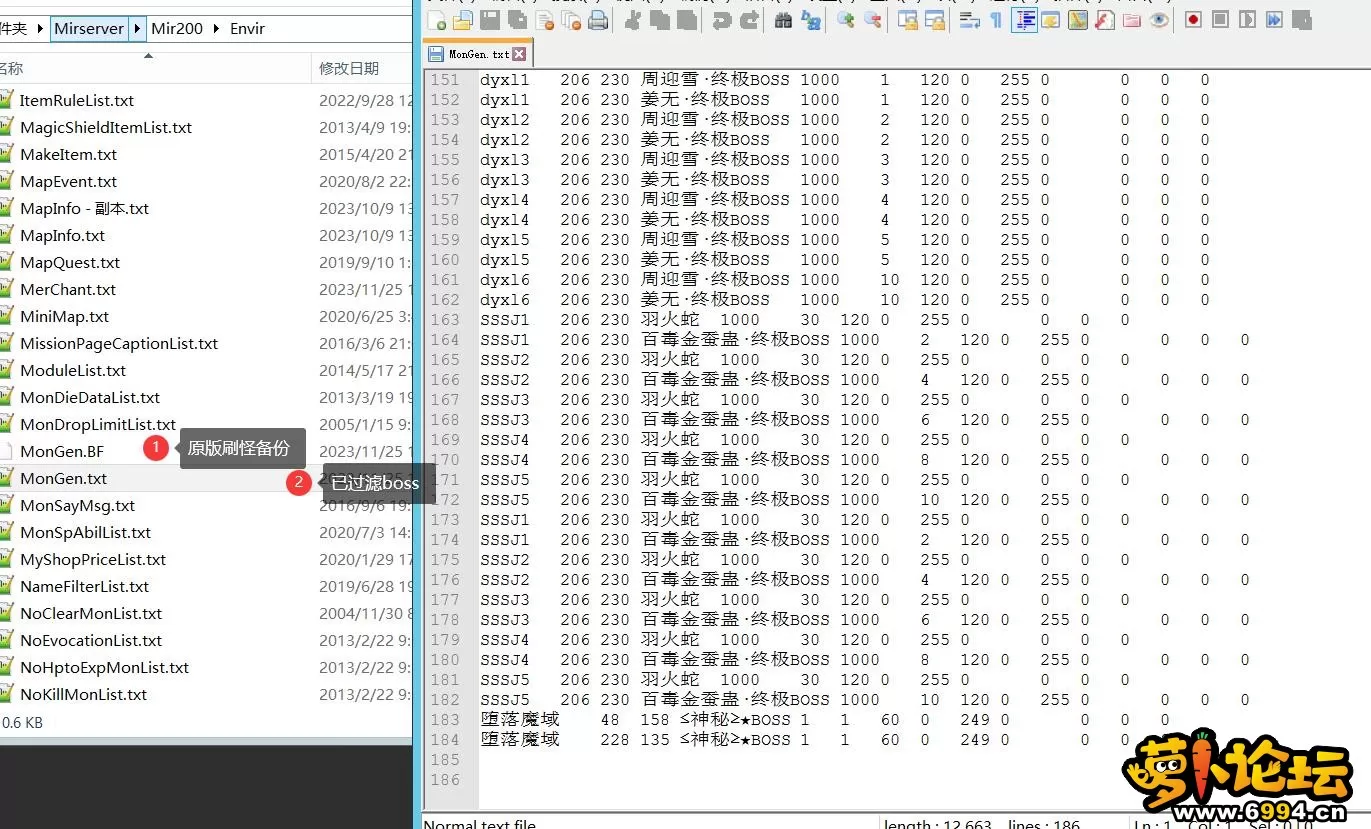
Task: Click the Save recorded macro icon
Action: 1301,19
